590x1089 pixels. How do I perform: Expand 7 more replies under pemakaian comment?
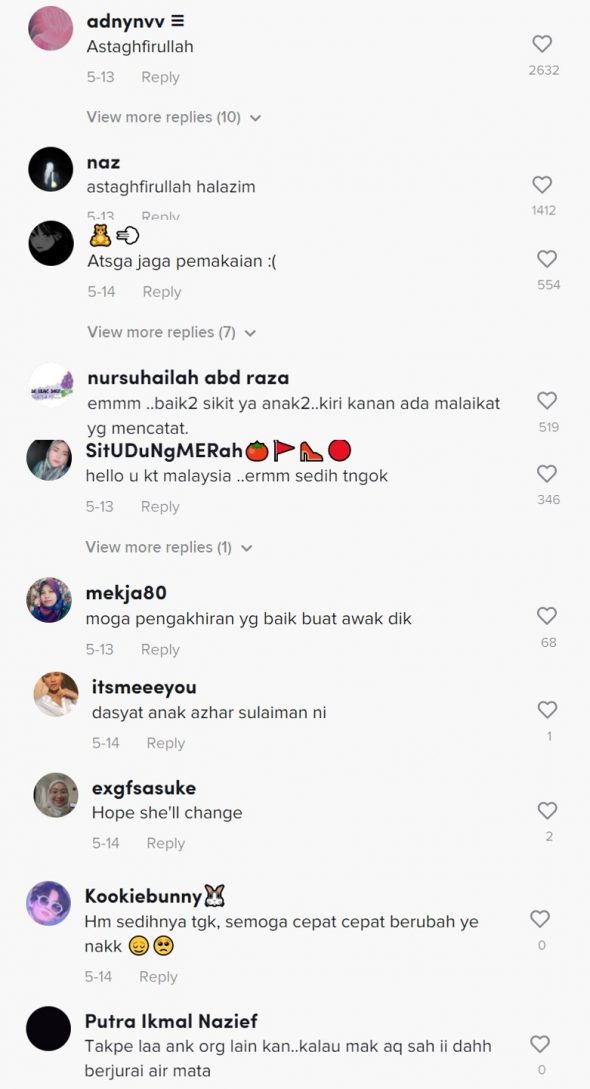171,333
